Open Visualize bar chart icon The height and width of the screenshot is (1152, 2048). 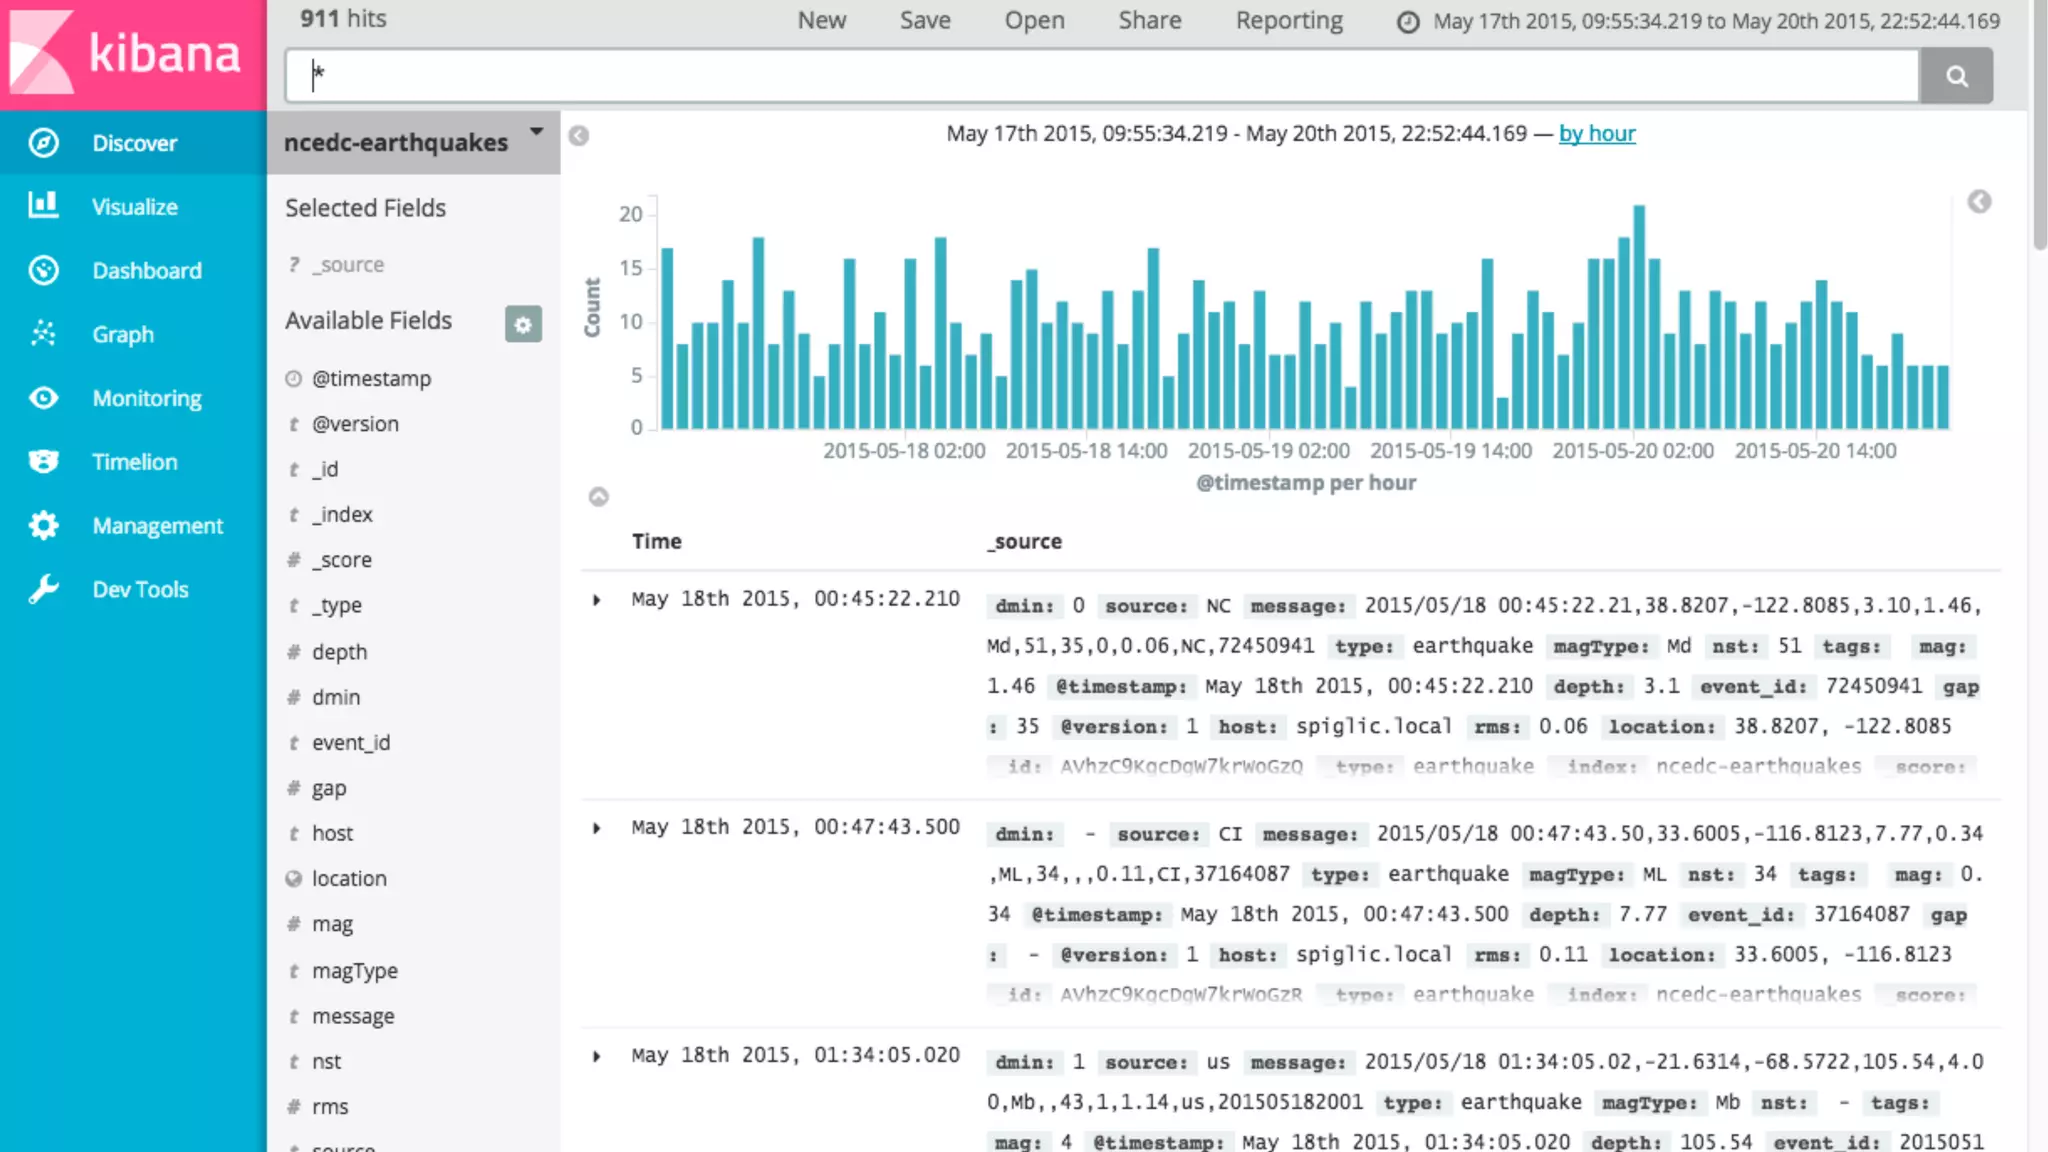[43, 206]
